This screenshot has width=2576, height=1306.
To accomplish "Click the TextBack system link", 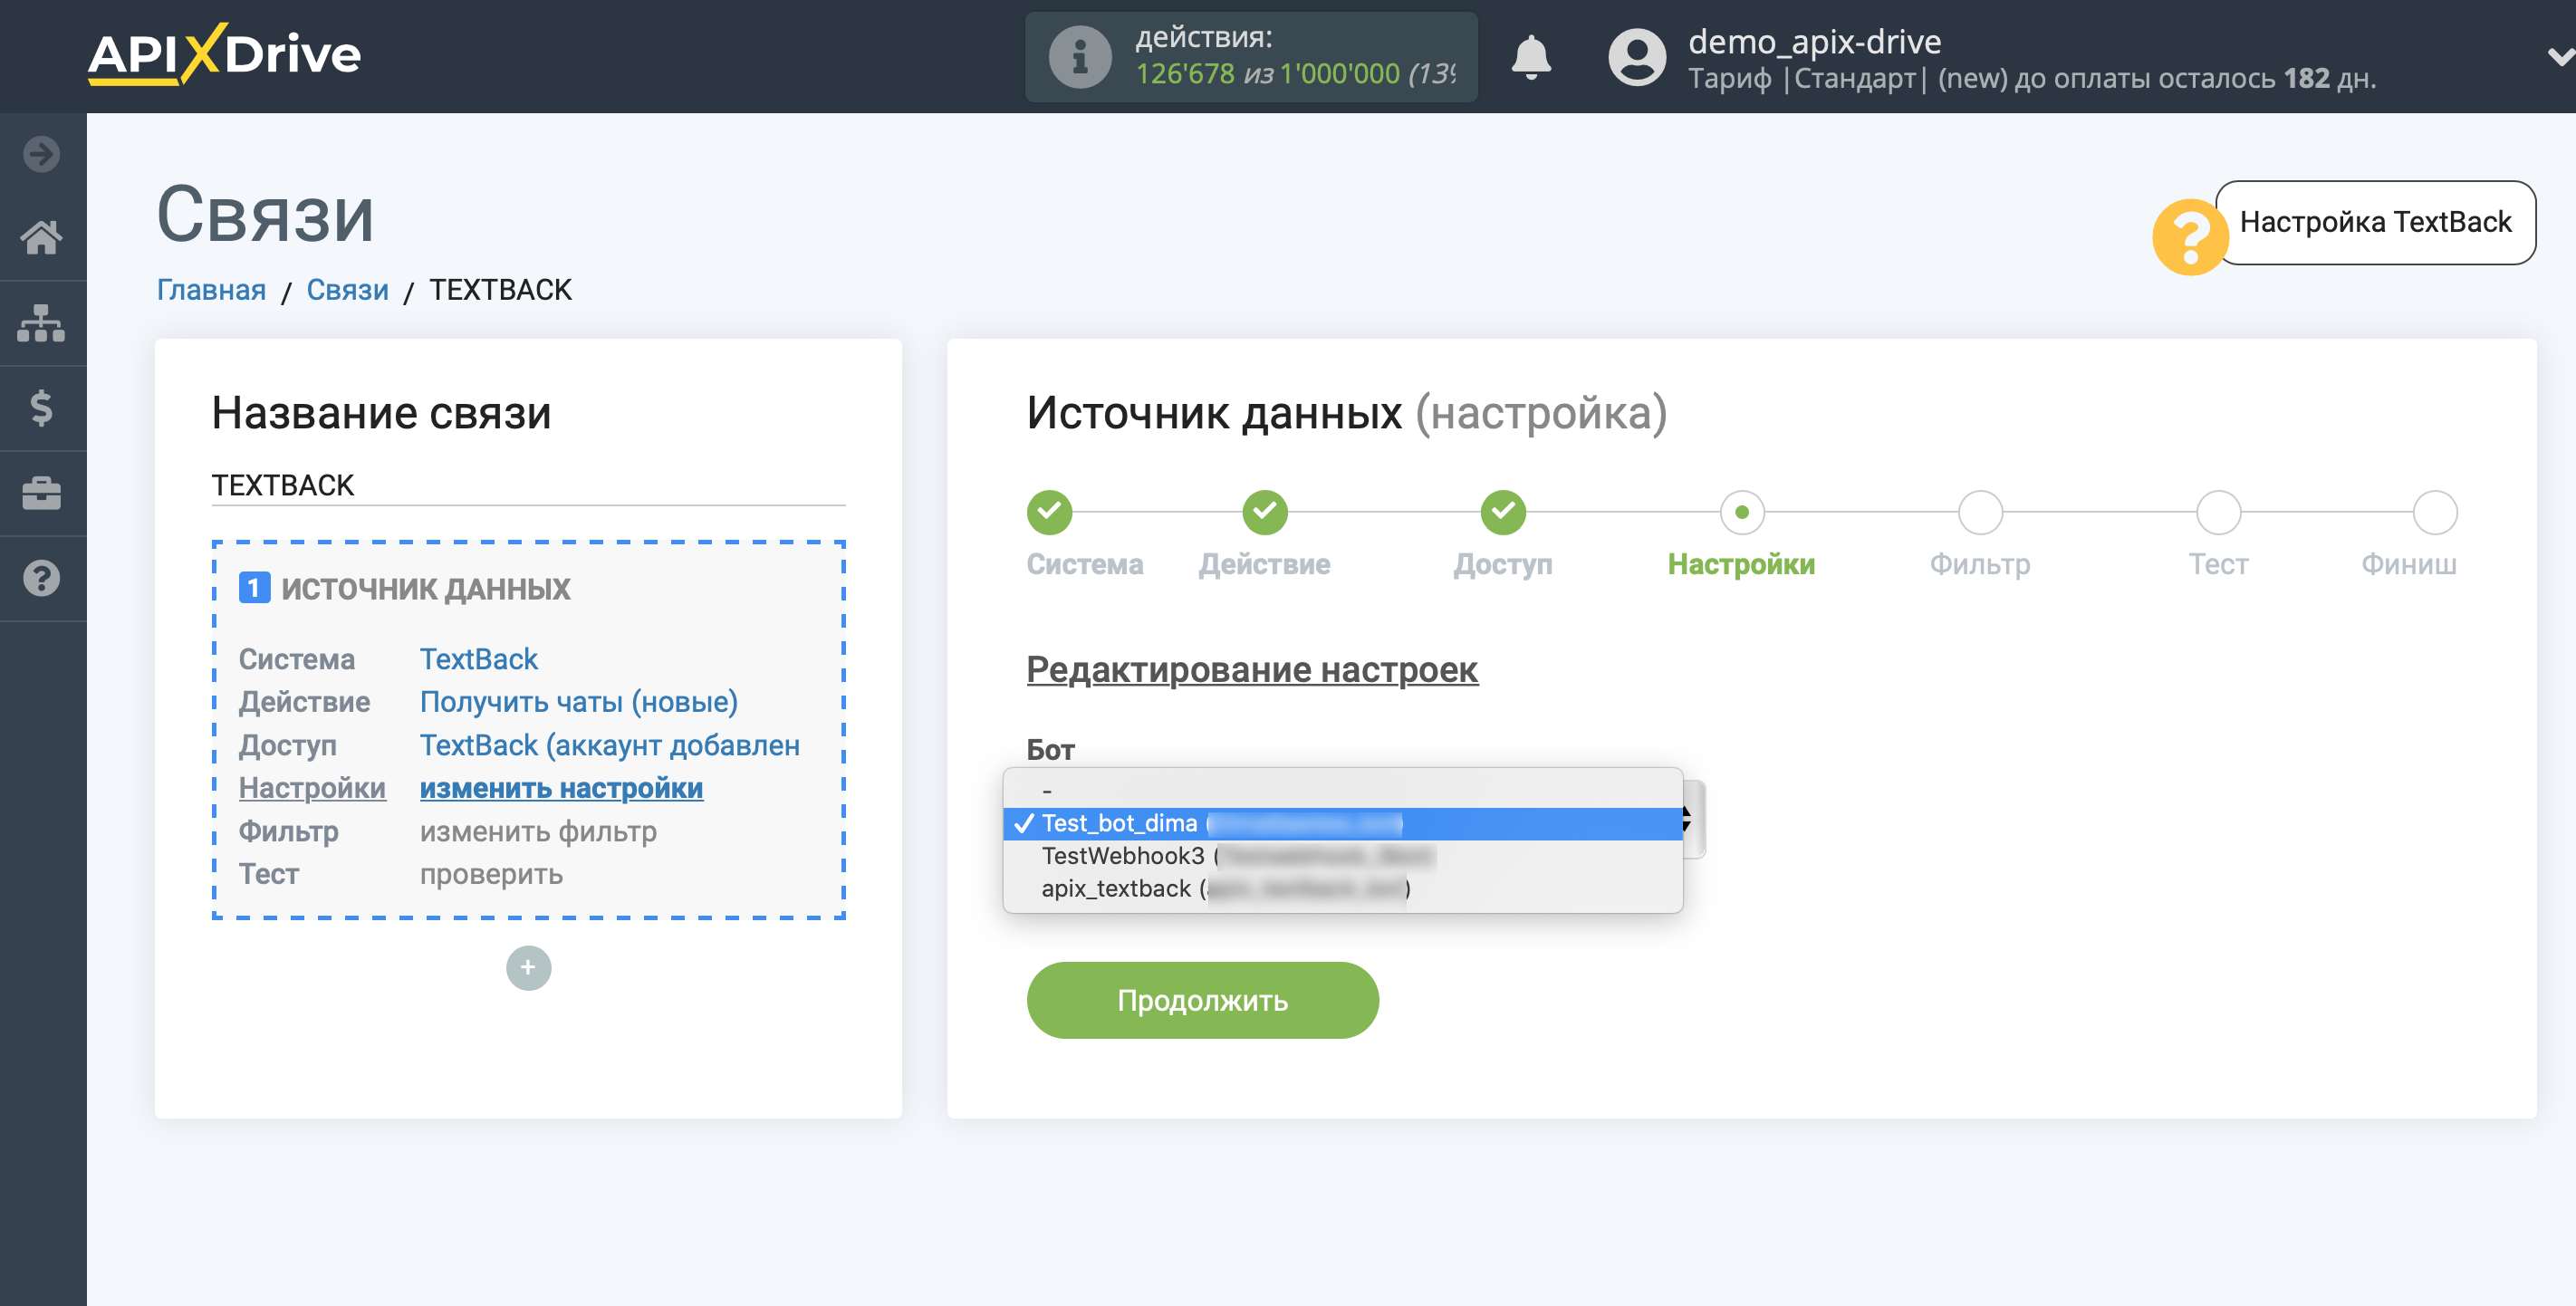I will (478, 659).
